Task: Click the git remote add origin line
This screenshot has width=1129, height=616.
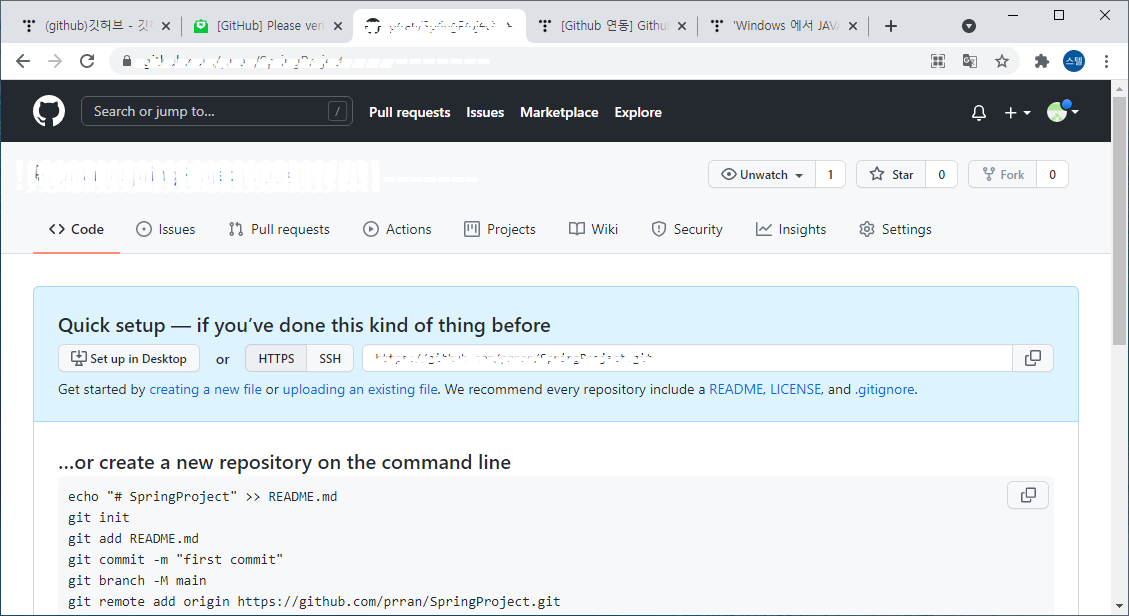Action: (314, 602)
